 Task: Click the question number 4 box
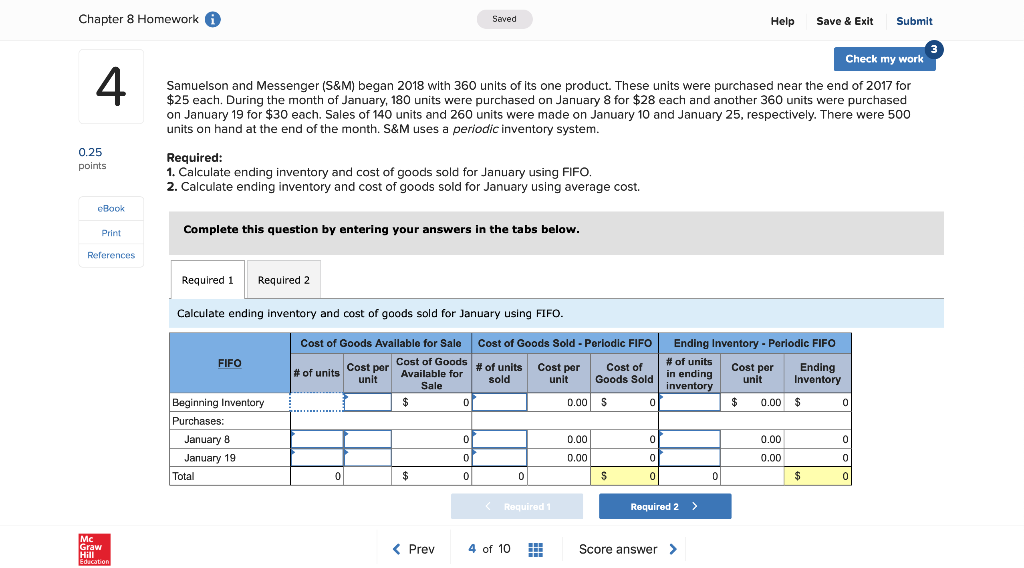(x=111, y=86)
